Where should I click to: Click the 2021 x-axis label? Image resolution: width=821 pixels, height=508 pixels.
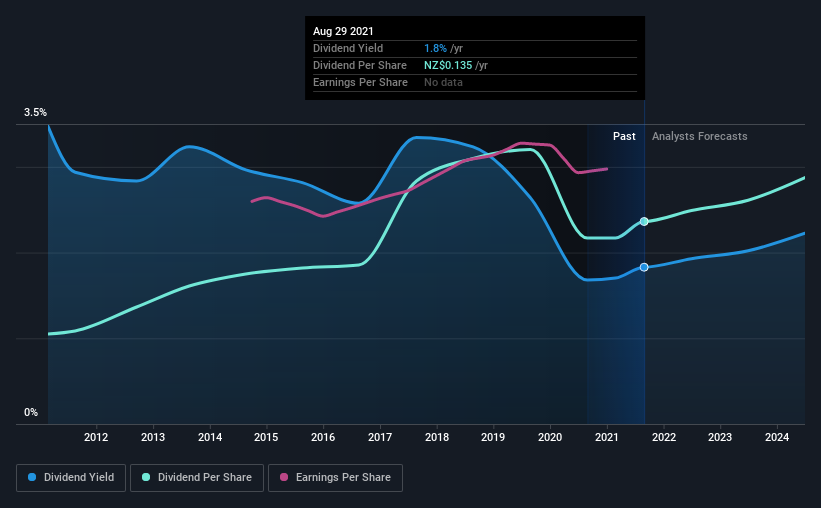[x=606, y=437]
